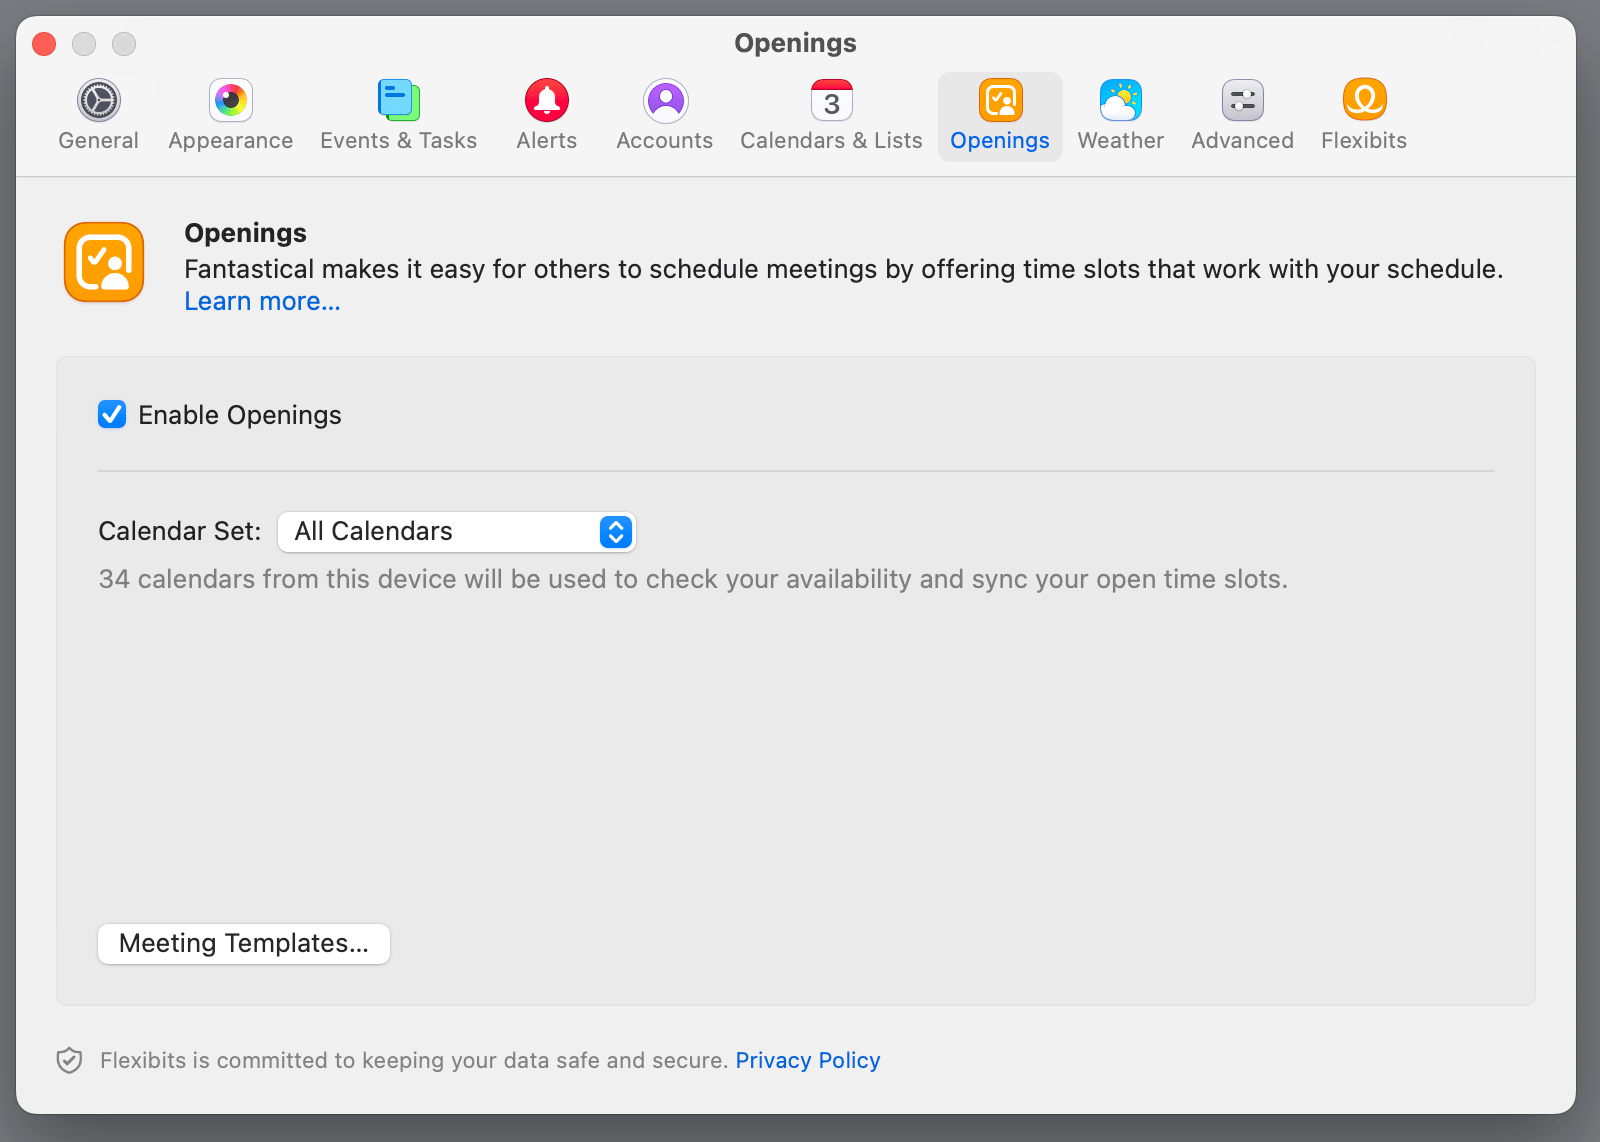The height and width of the screenshot is (1142, 1600).
Task: Switch to Advanced preferences tab
Action: 1243,116
